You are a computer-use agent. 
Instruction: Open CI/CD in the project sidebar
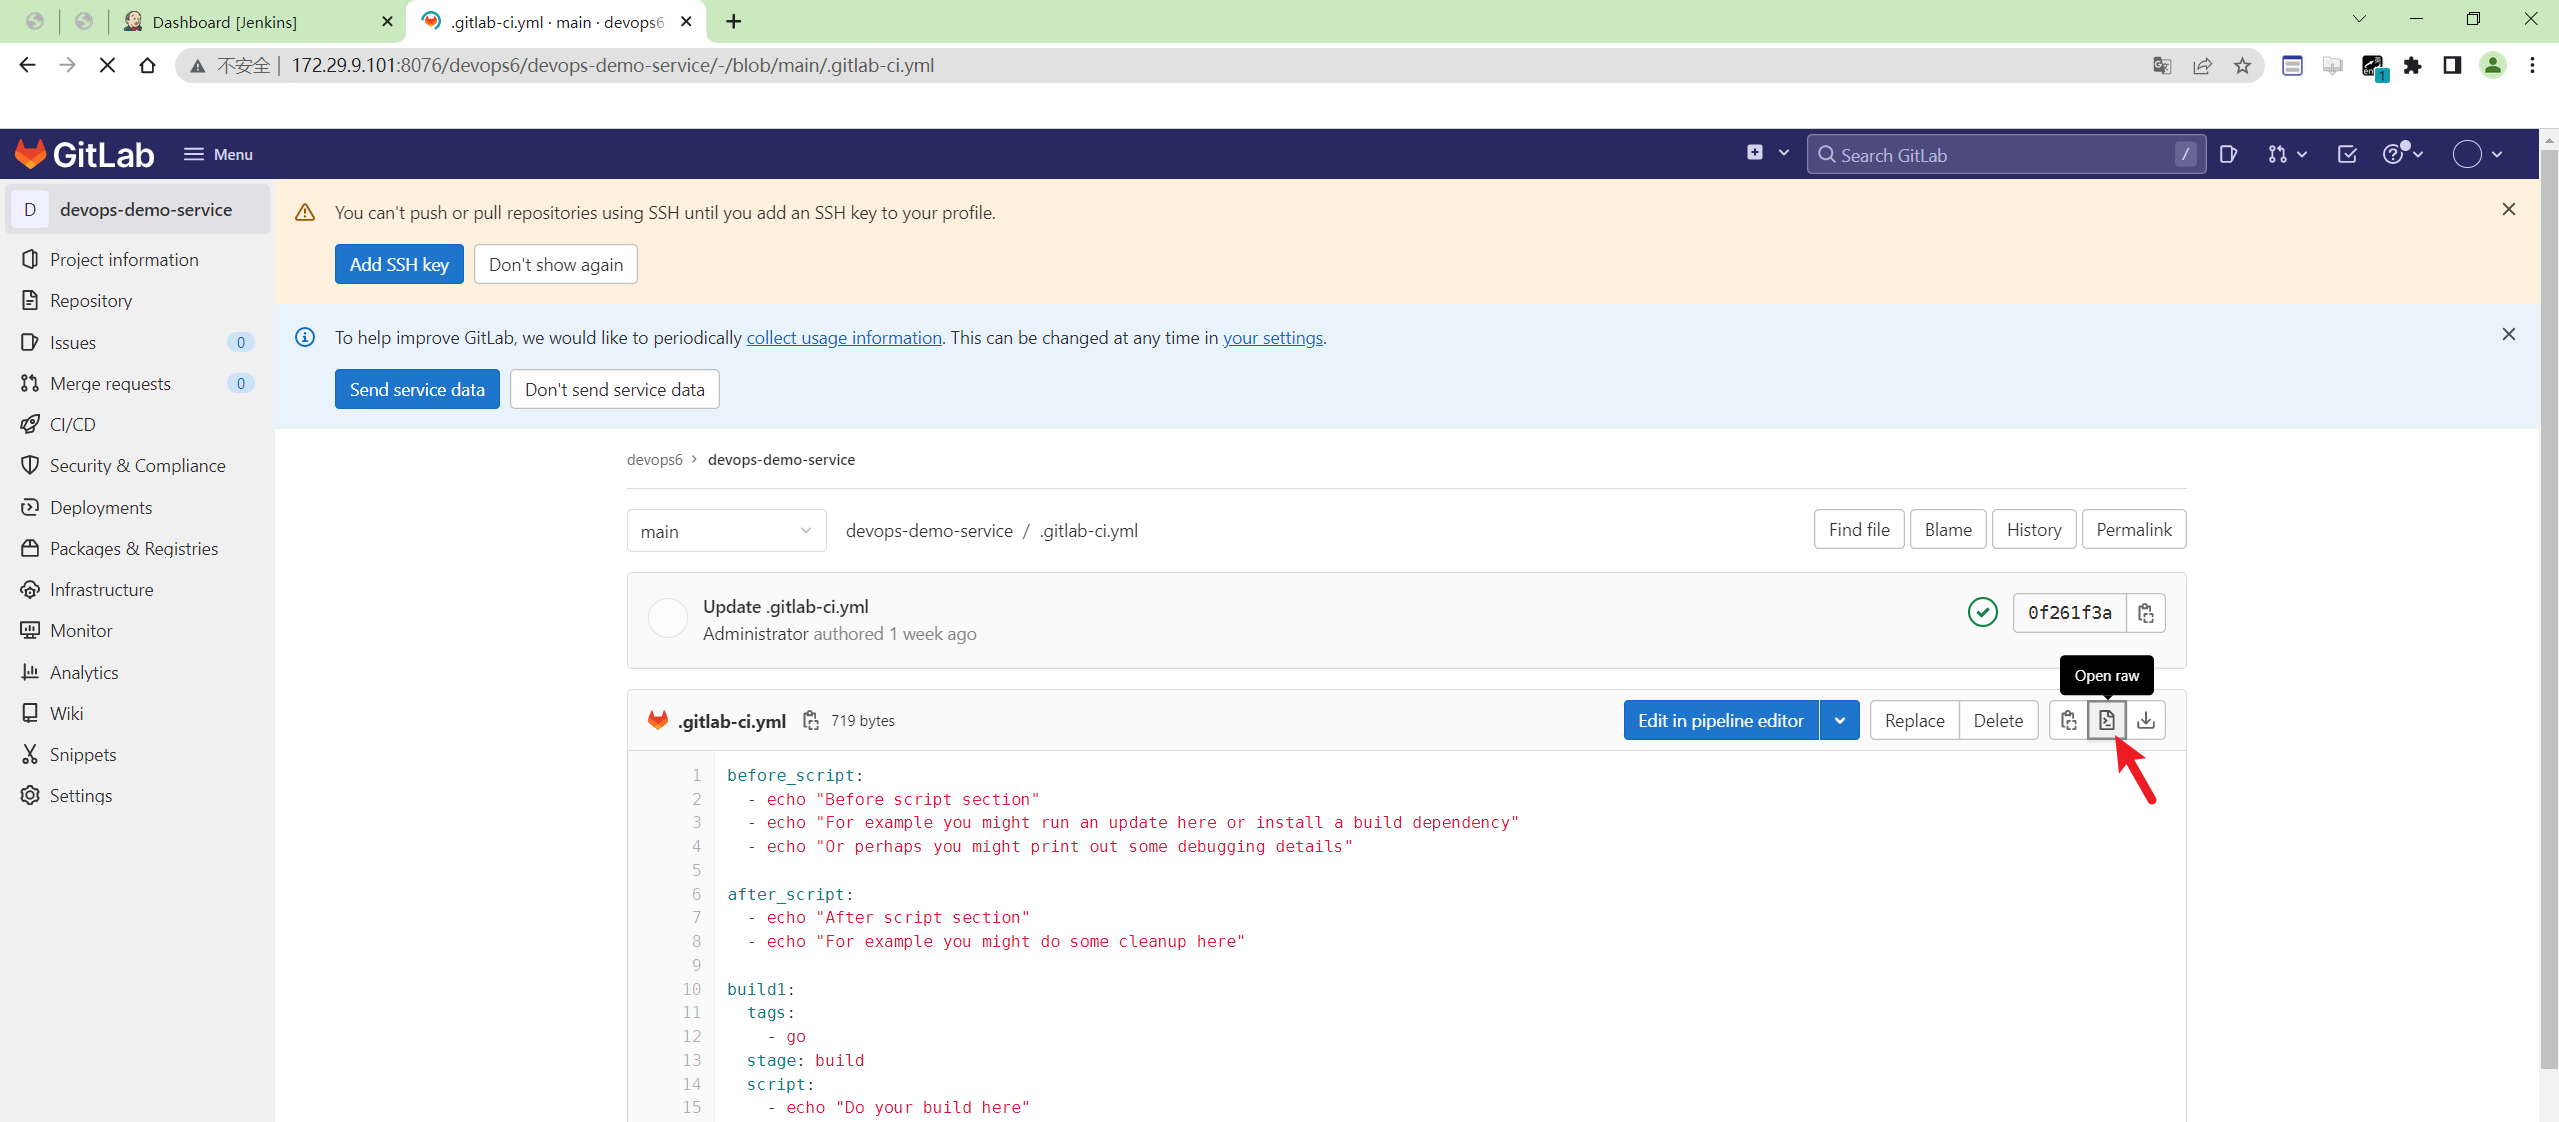tap(71, 424)
